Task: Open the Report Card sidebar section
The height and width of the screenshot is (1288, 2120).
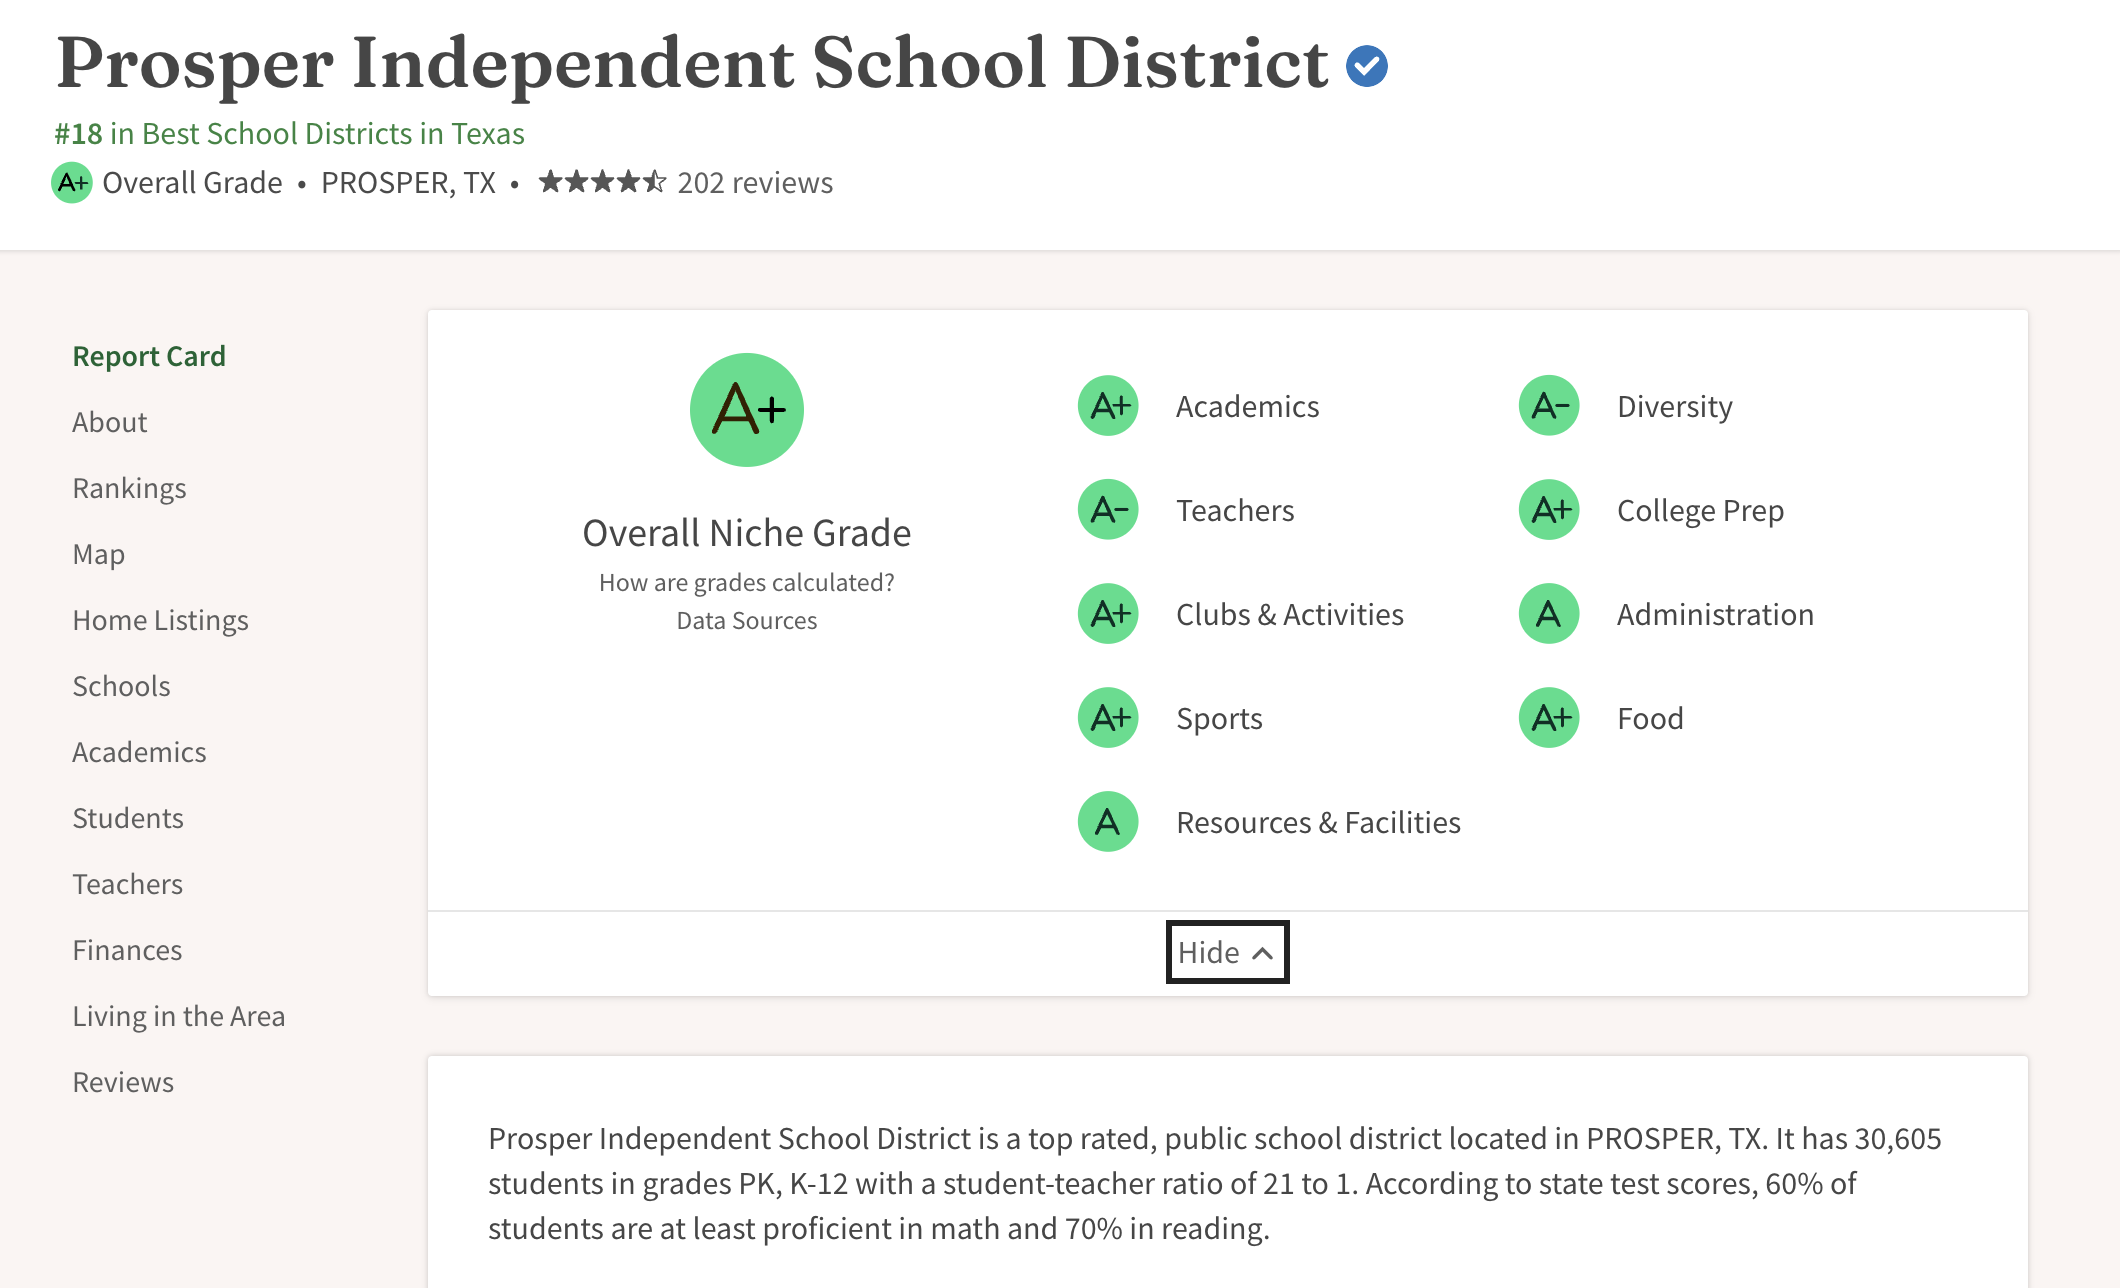Action: tap(149, 356)
